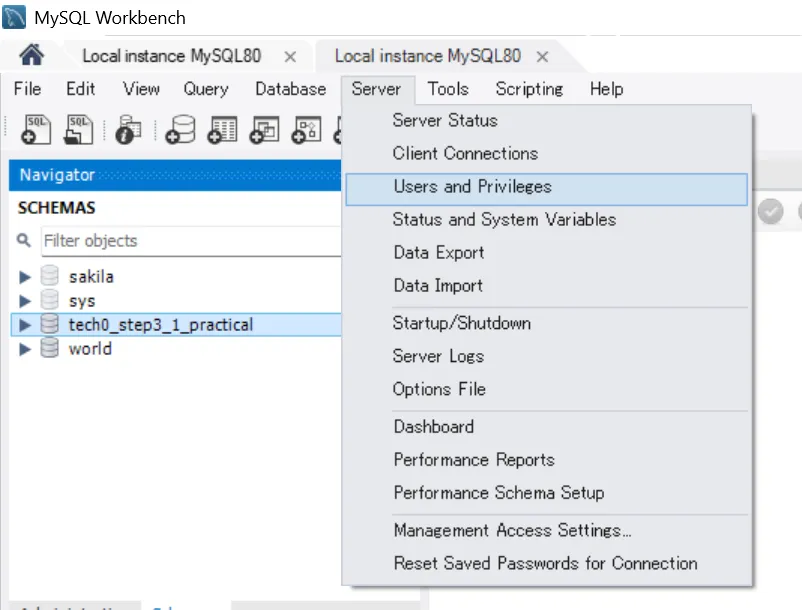Open the View menu

click(141, 89)
